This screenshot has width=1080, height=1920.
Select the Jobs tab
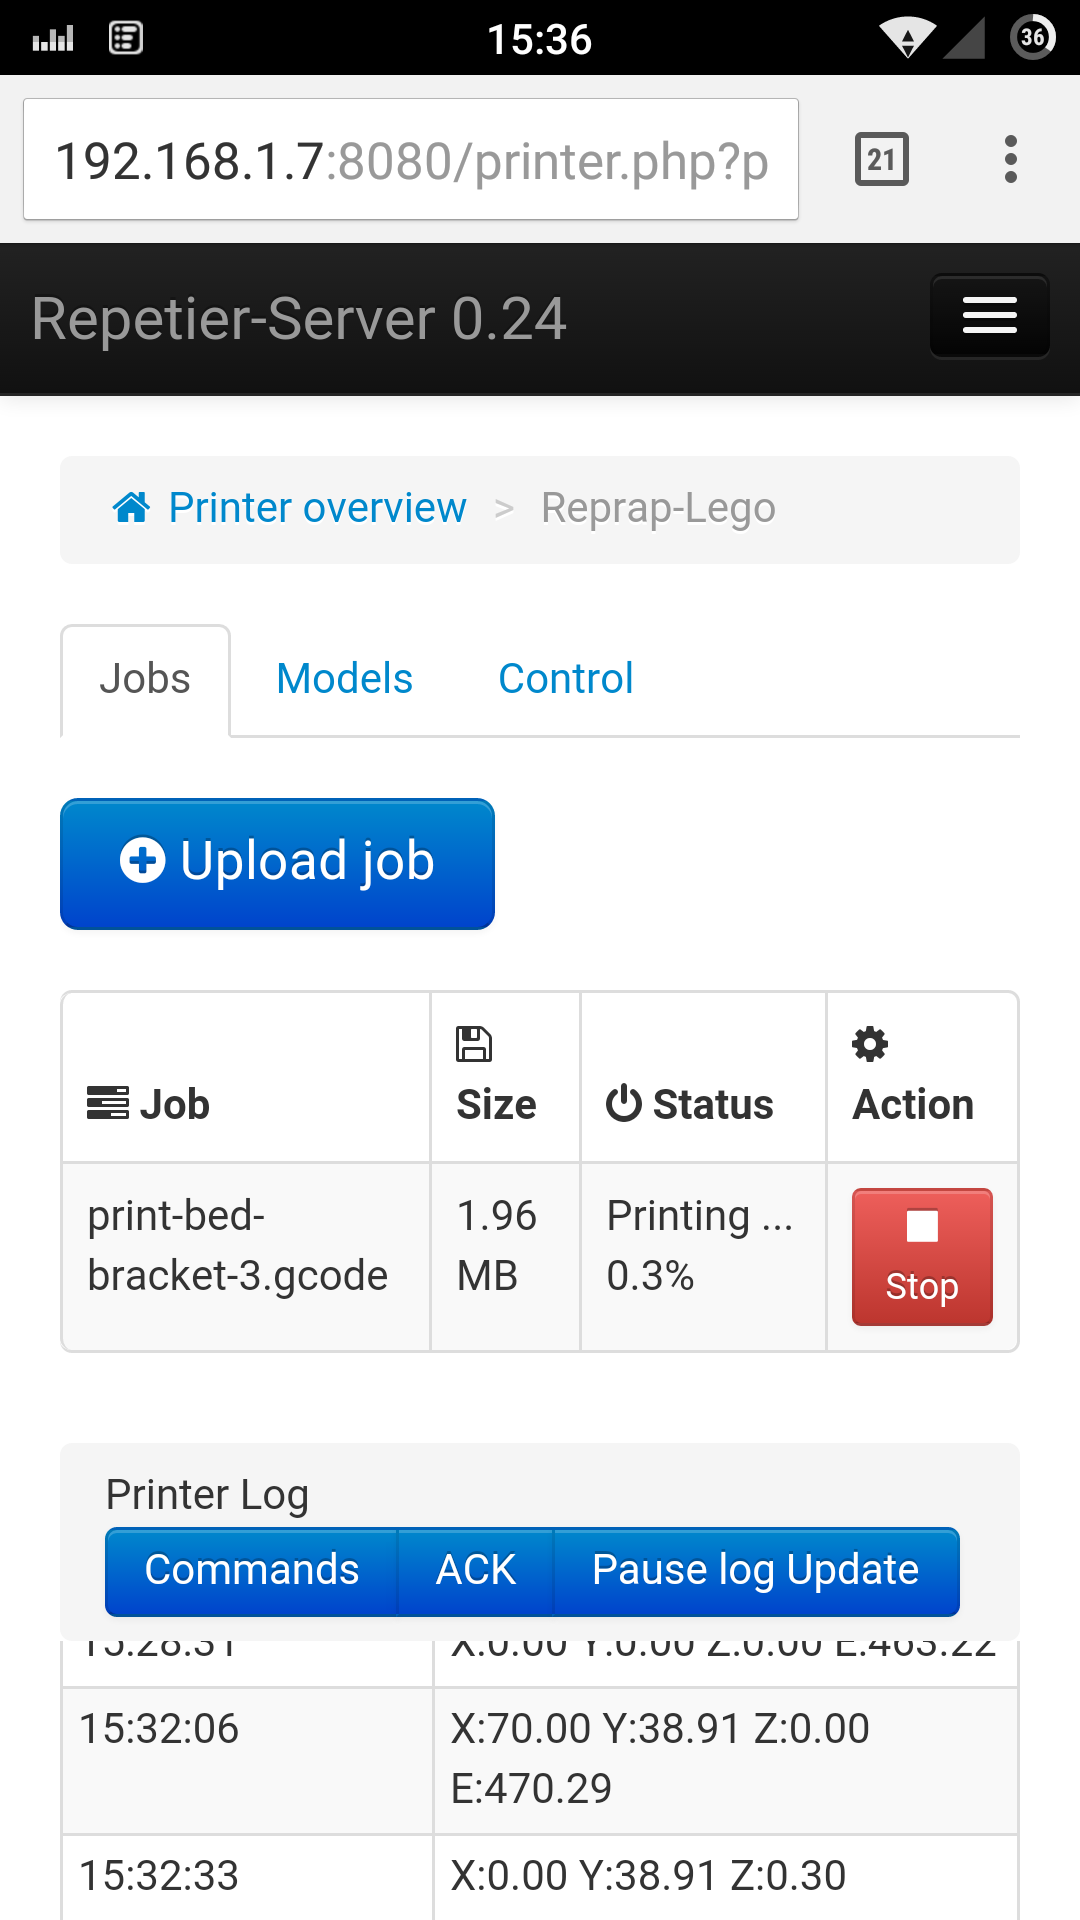click(145, 679)
